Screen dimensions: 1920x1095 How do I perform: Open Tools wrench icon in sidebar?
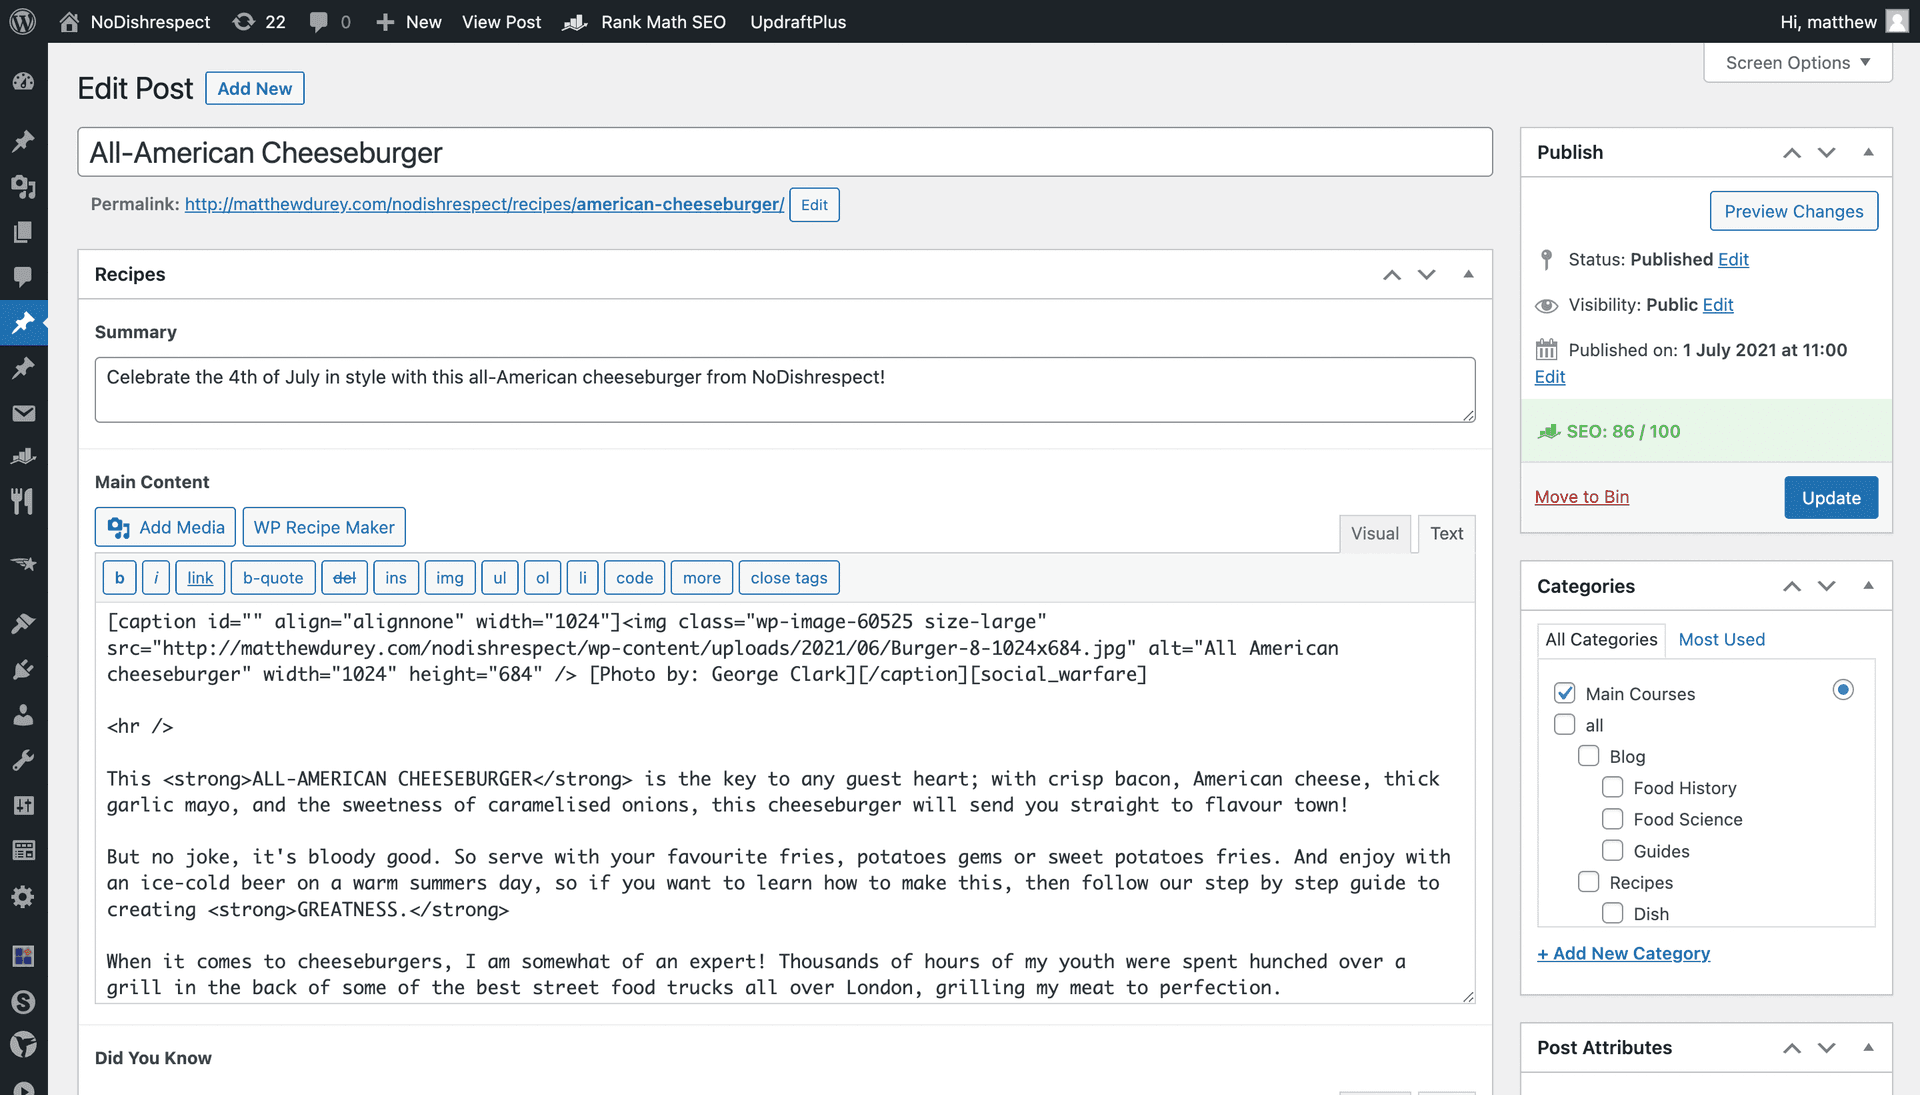pyautogui.click(x=23, y=760)
